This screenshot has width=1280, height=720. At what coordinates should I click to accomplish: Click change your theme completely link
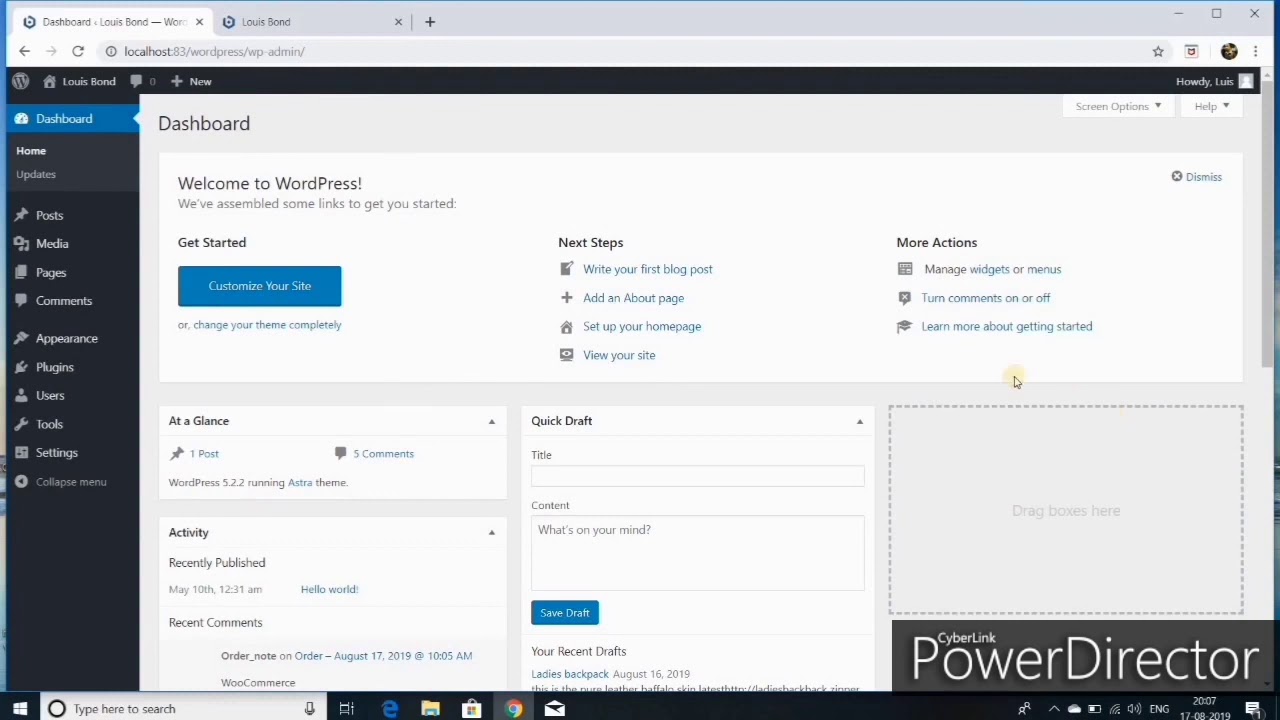point(267,325)
